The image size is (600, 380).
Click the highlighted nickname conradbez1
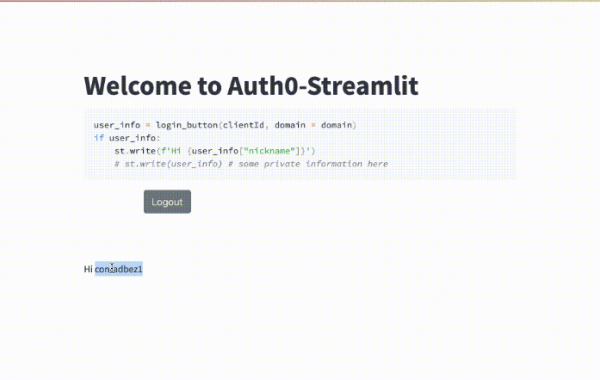coord(119,269)
